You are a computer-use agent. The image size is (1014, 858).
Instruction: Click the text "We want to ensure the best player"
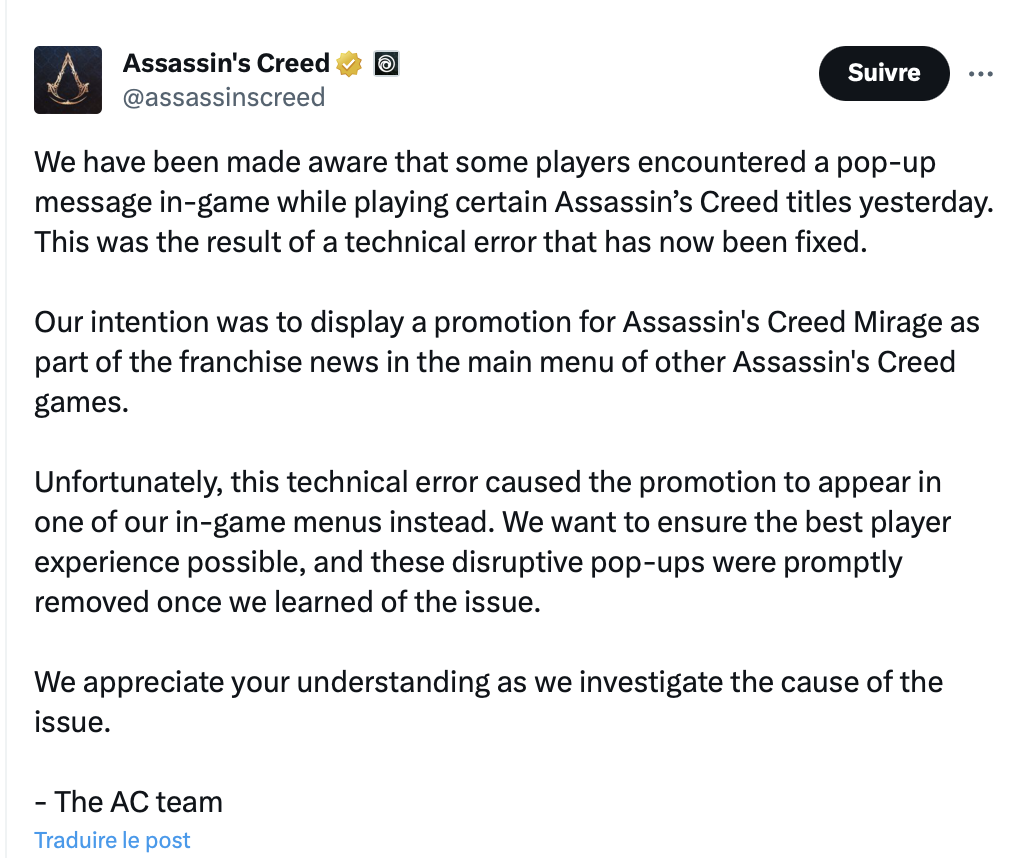pyautogui.click(x=726, y=522)
